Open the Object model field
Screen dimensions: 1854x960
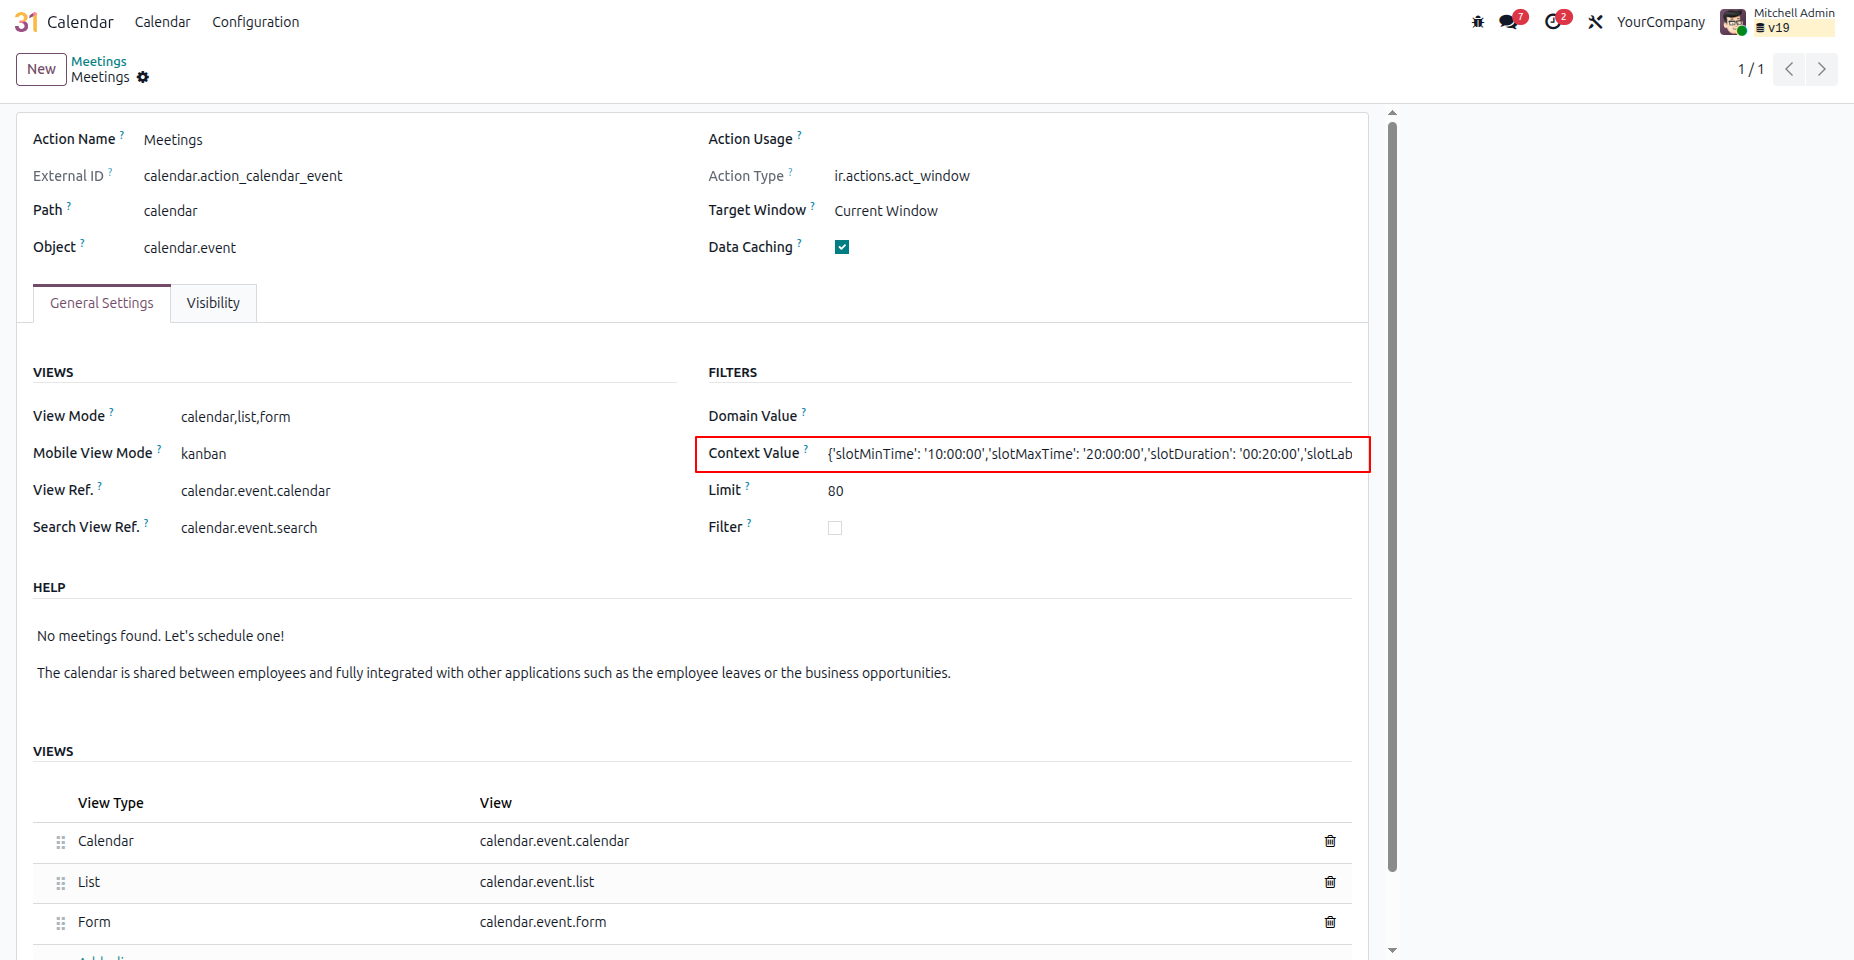(x=410, y=248)
